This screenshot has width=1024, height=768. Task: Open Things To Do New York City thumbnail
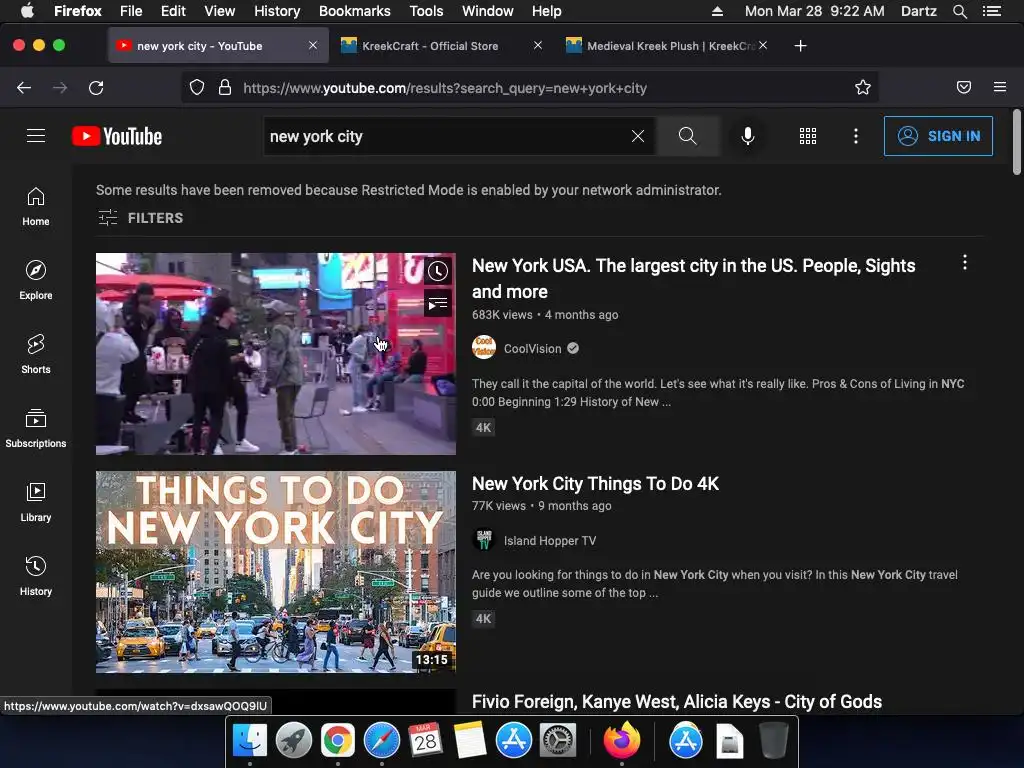276,572
